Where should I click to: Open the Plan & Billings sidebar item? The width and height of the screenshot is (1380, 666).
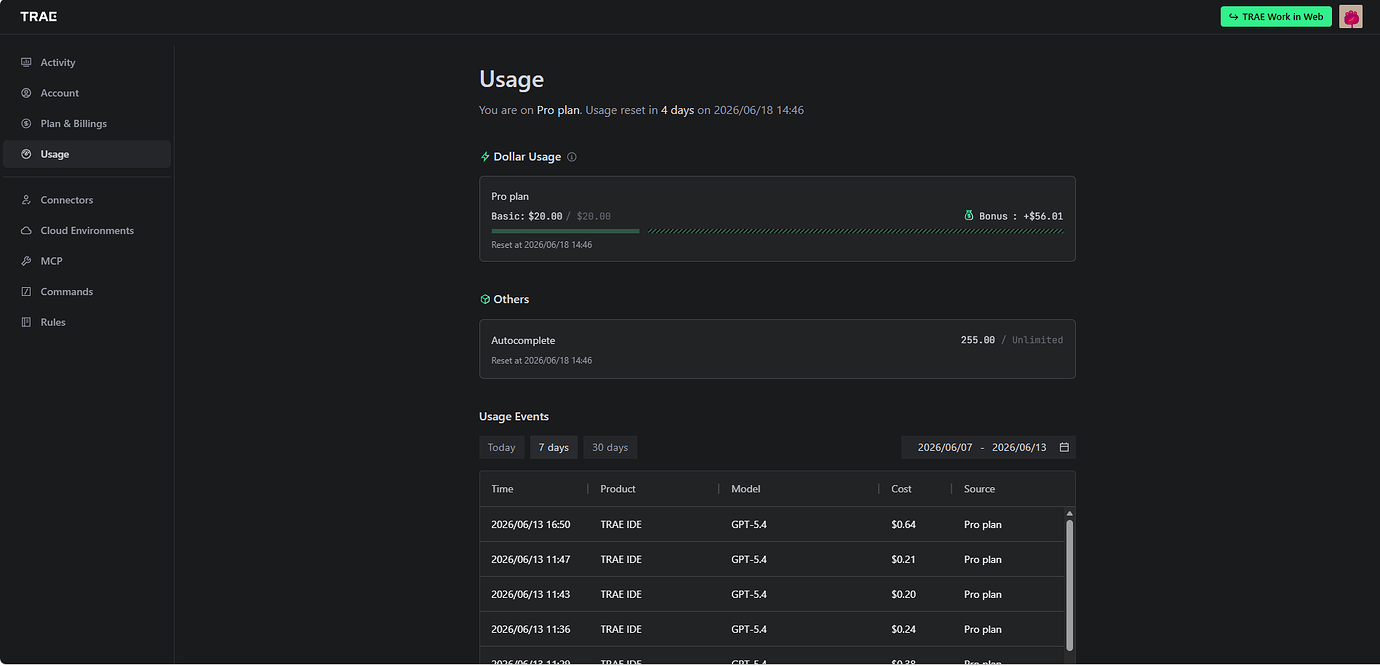(87, 124)
